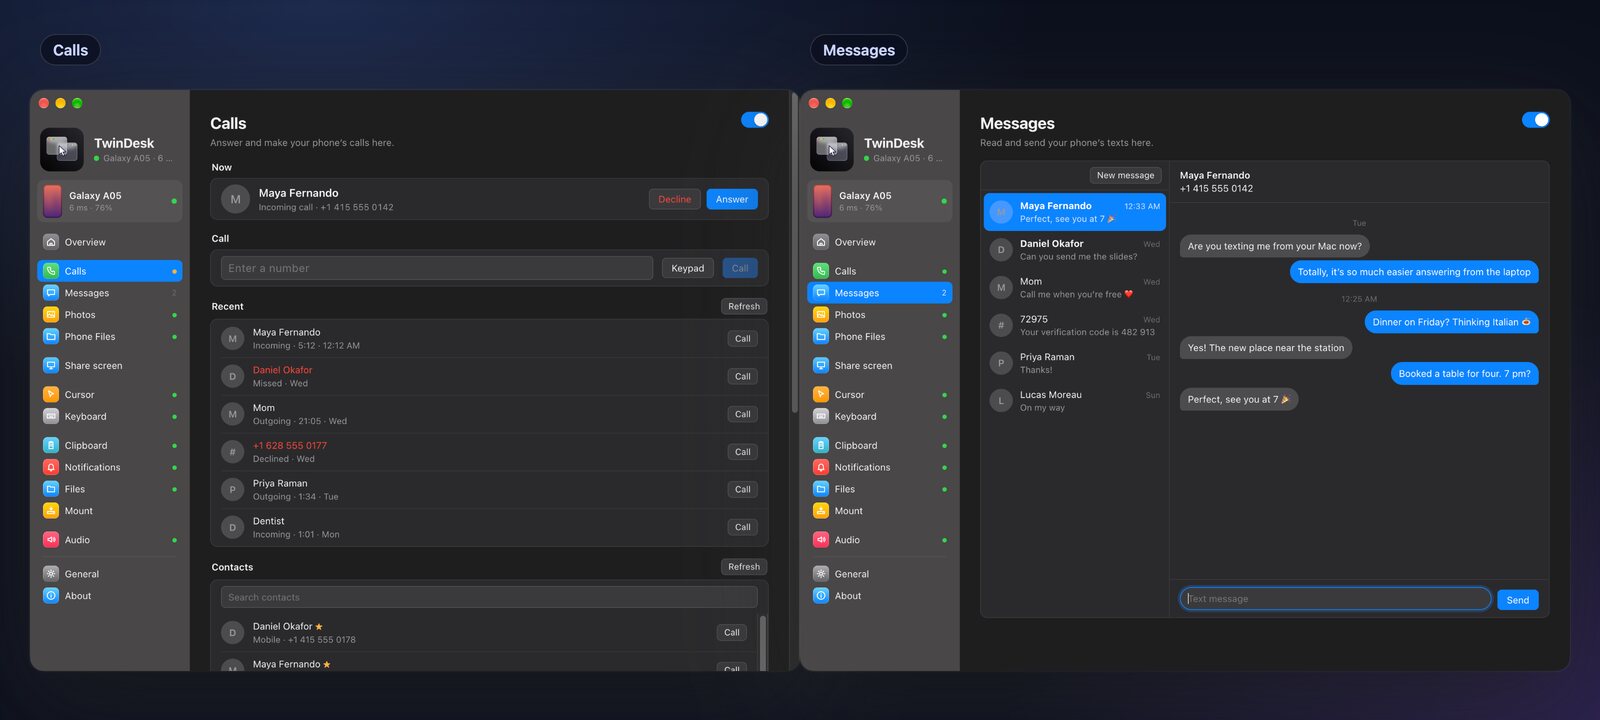1600x720 pixels.
Task: Select Galaxy A05 device in Calls window
Action: (x=110, y=201)
